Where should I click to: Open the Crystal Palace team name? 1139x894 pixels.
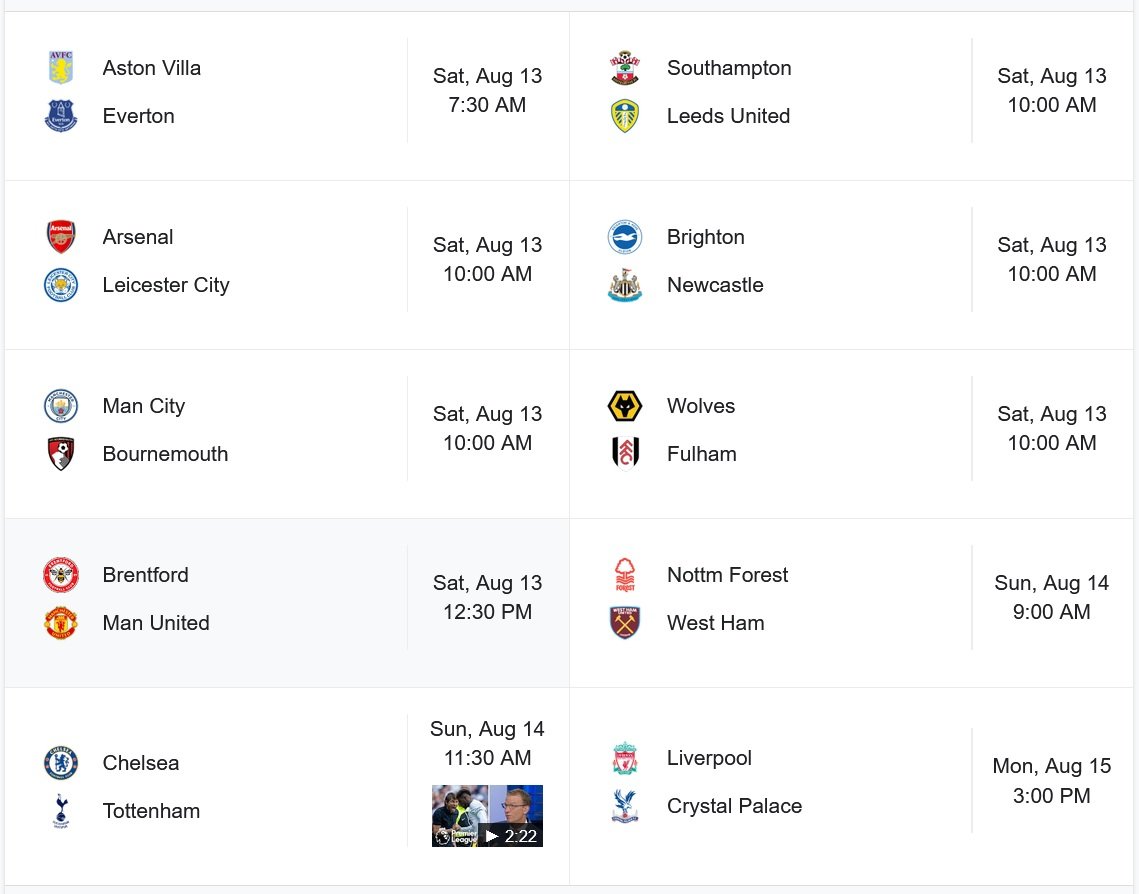point(734,805)
